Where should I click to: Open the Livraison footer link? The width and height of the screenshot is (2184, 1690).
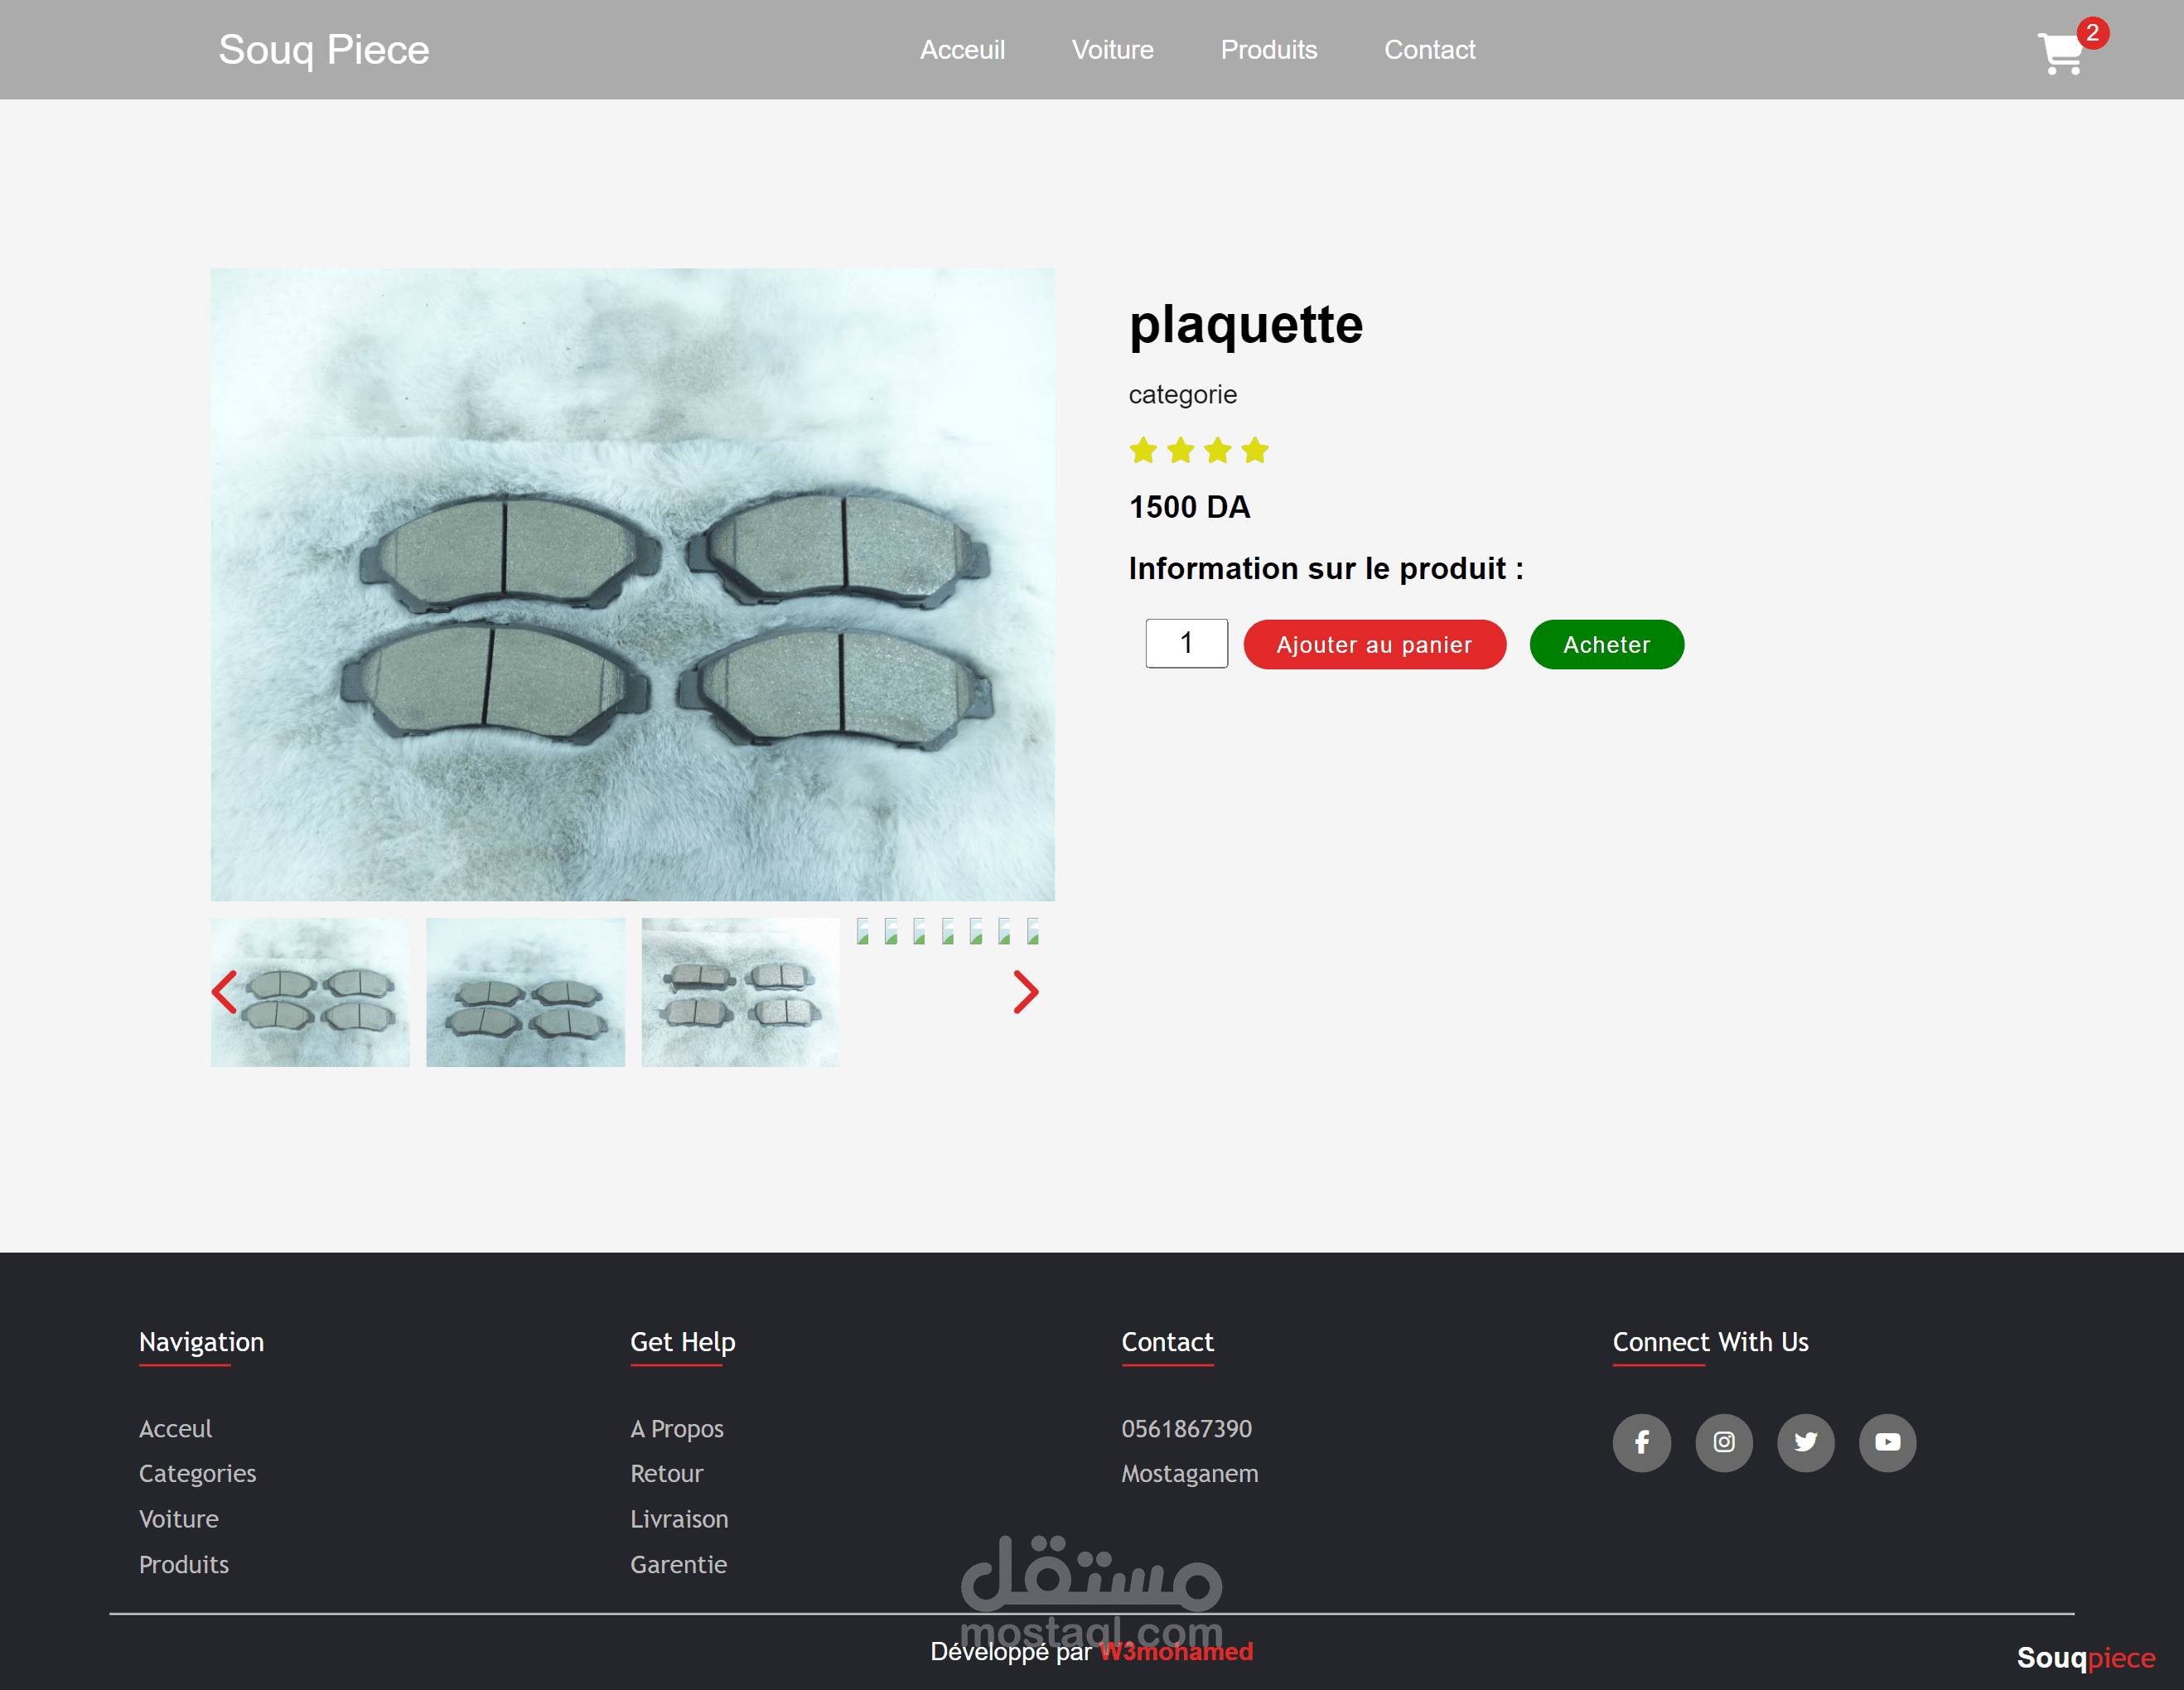point(679,1519)
